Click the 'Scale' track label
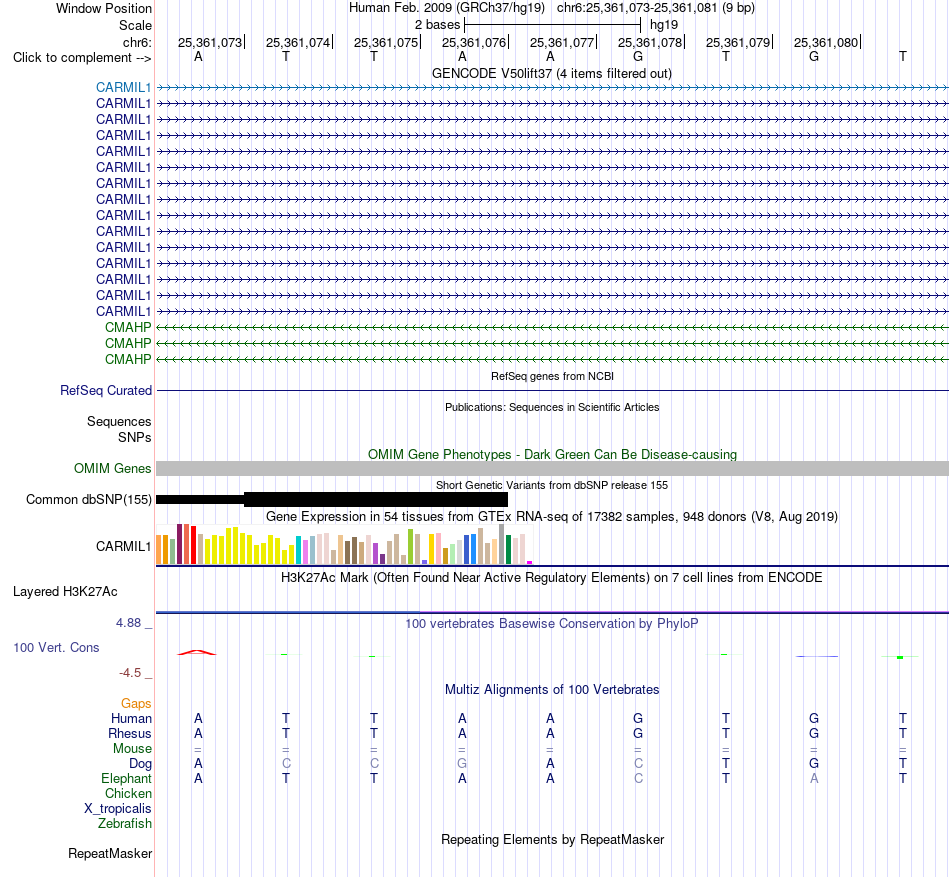Screen dimensions: 950x877 point(135,25)
